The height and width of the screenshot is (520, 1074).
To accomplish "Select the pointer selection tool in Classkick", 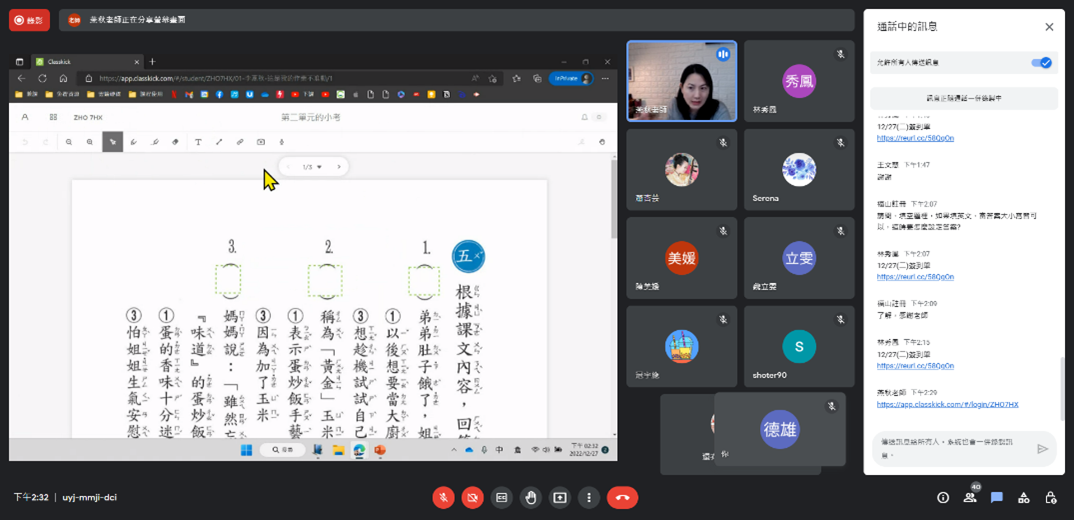I will click(x=112, y=142).
